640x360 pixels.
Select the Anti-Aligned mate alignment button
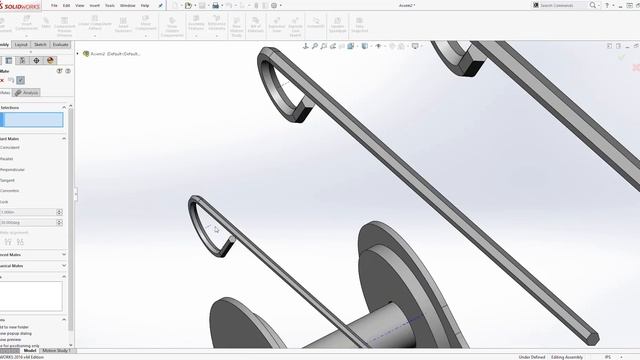(20, 242)
